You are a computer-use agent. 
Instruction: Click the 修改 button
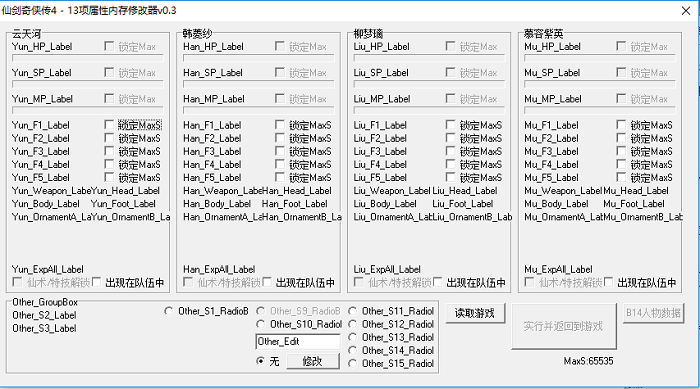click(312, 361)
